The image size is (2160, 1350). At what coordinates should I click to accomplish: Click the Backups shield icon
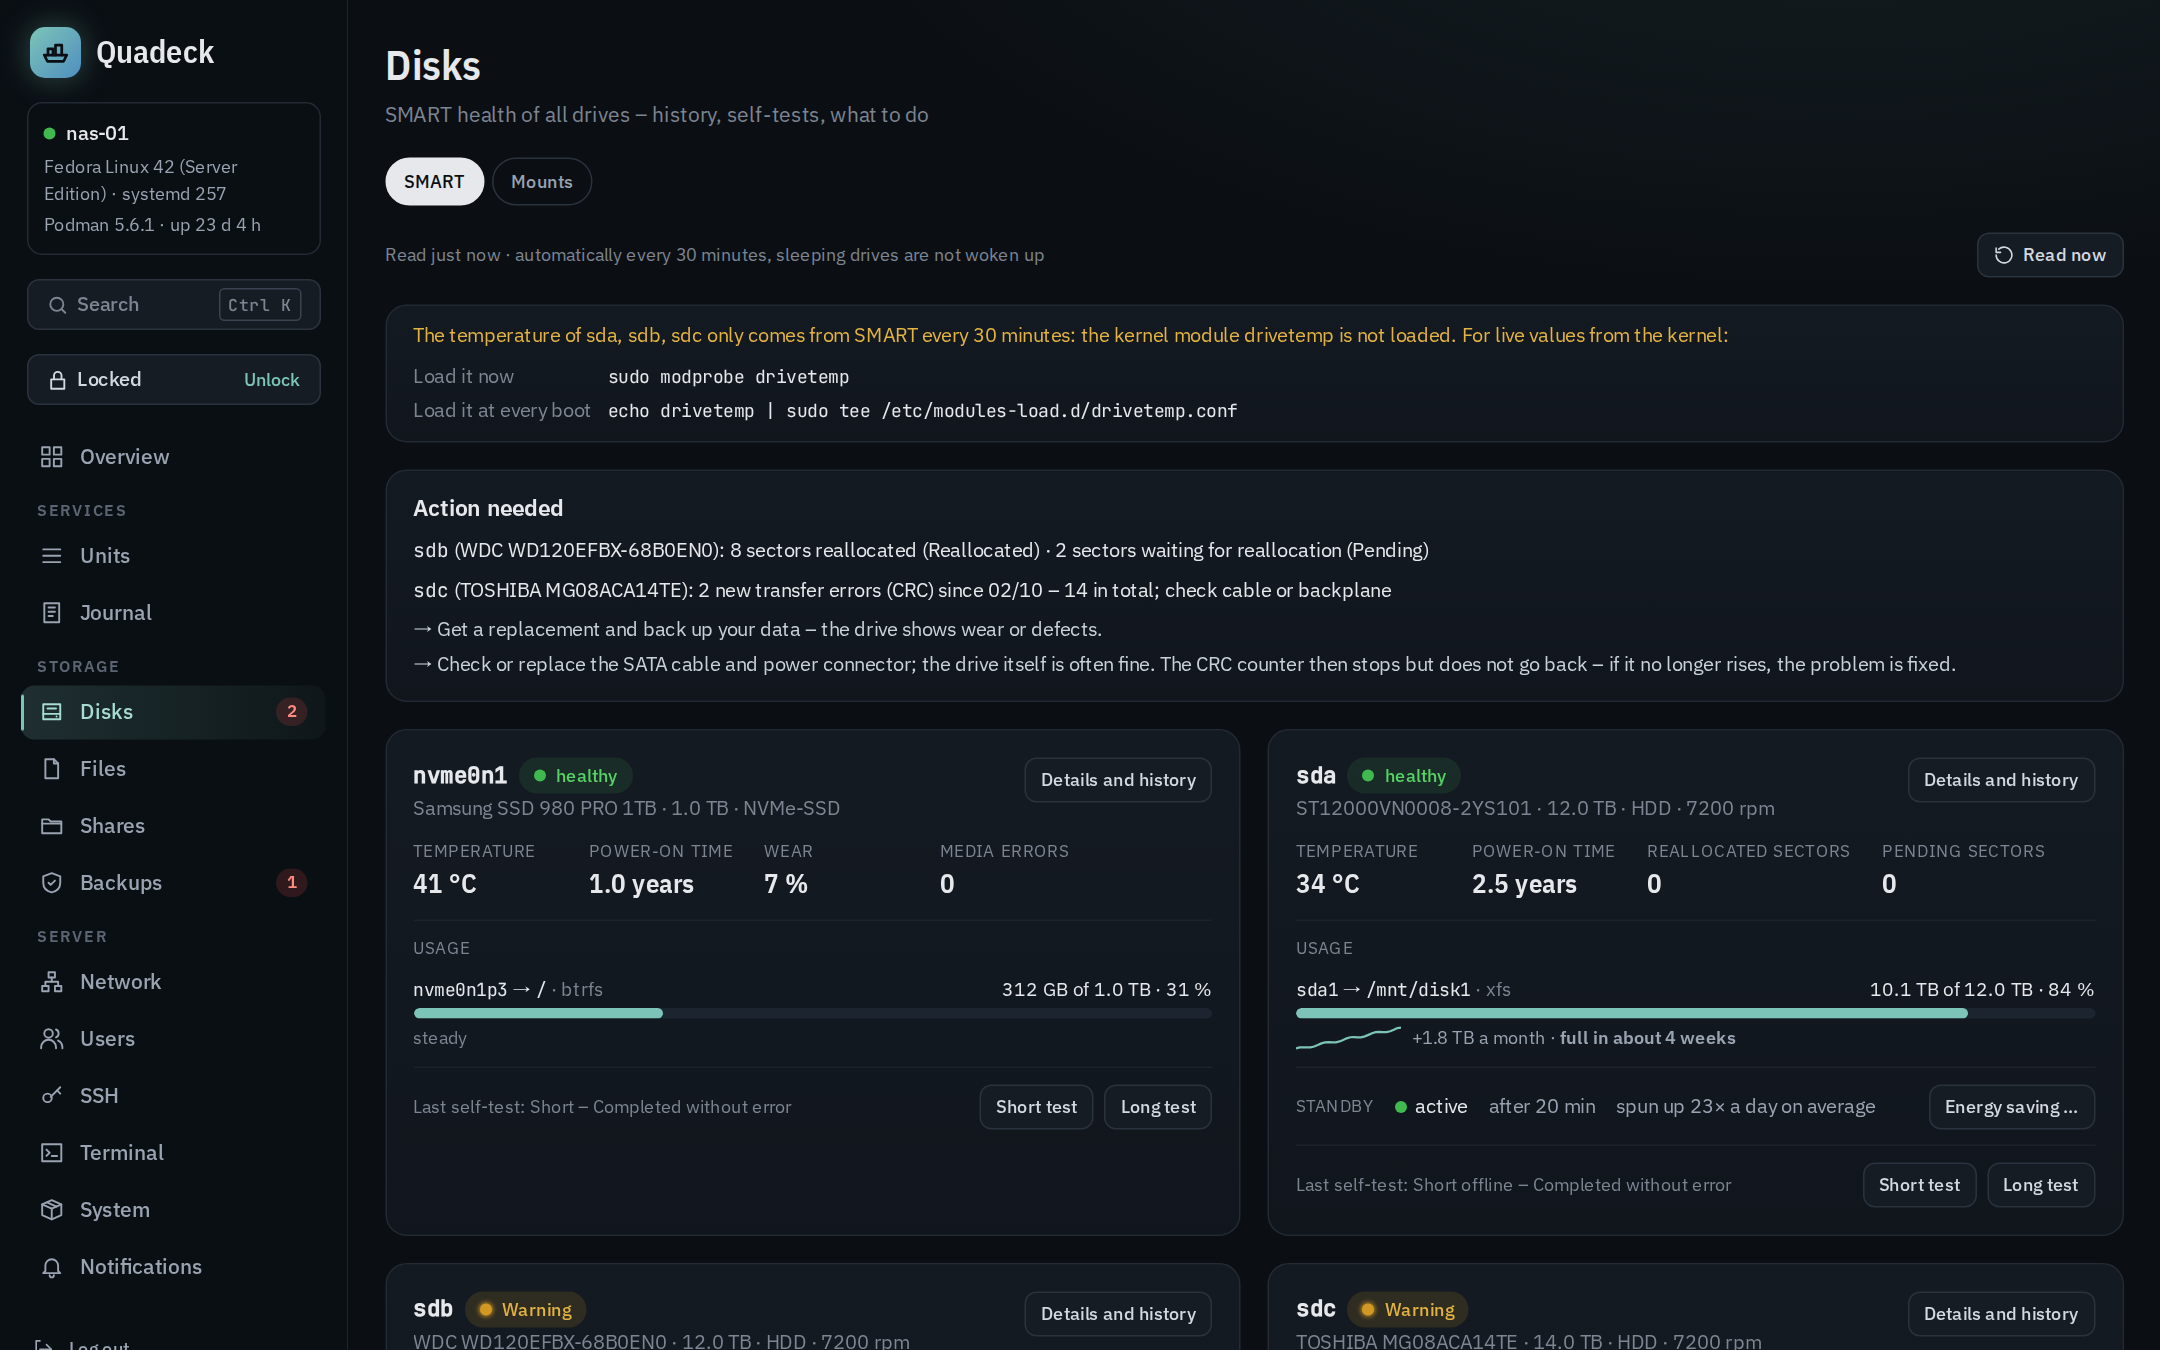pos(52,883)
